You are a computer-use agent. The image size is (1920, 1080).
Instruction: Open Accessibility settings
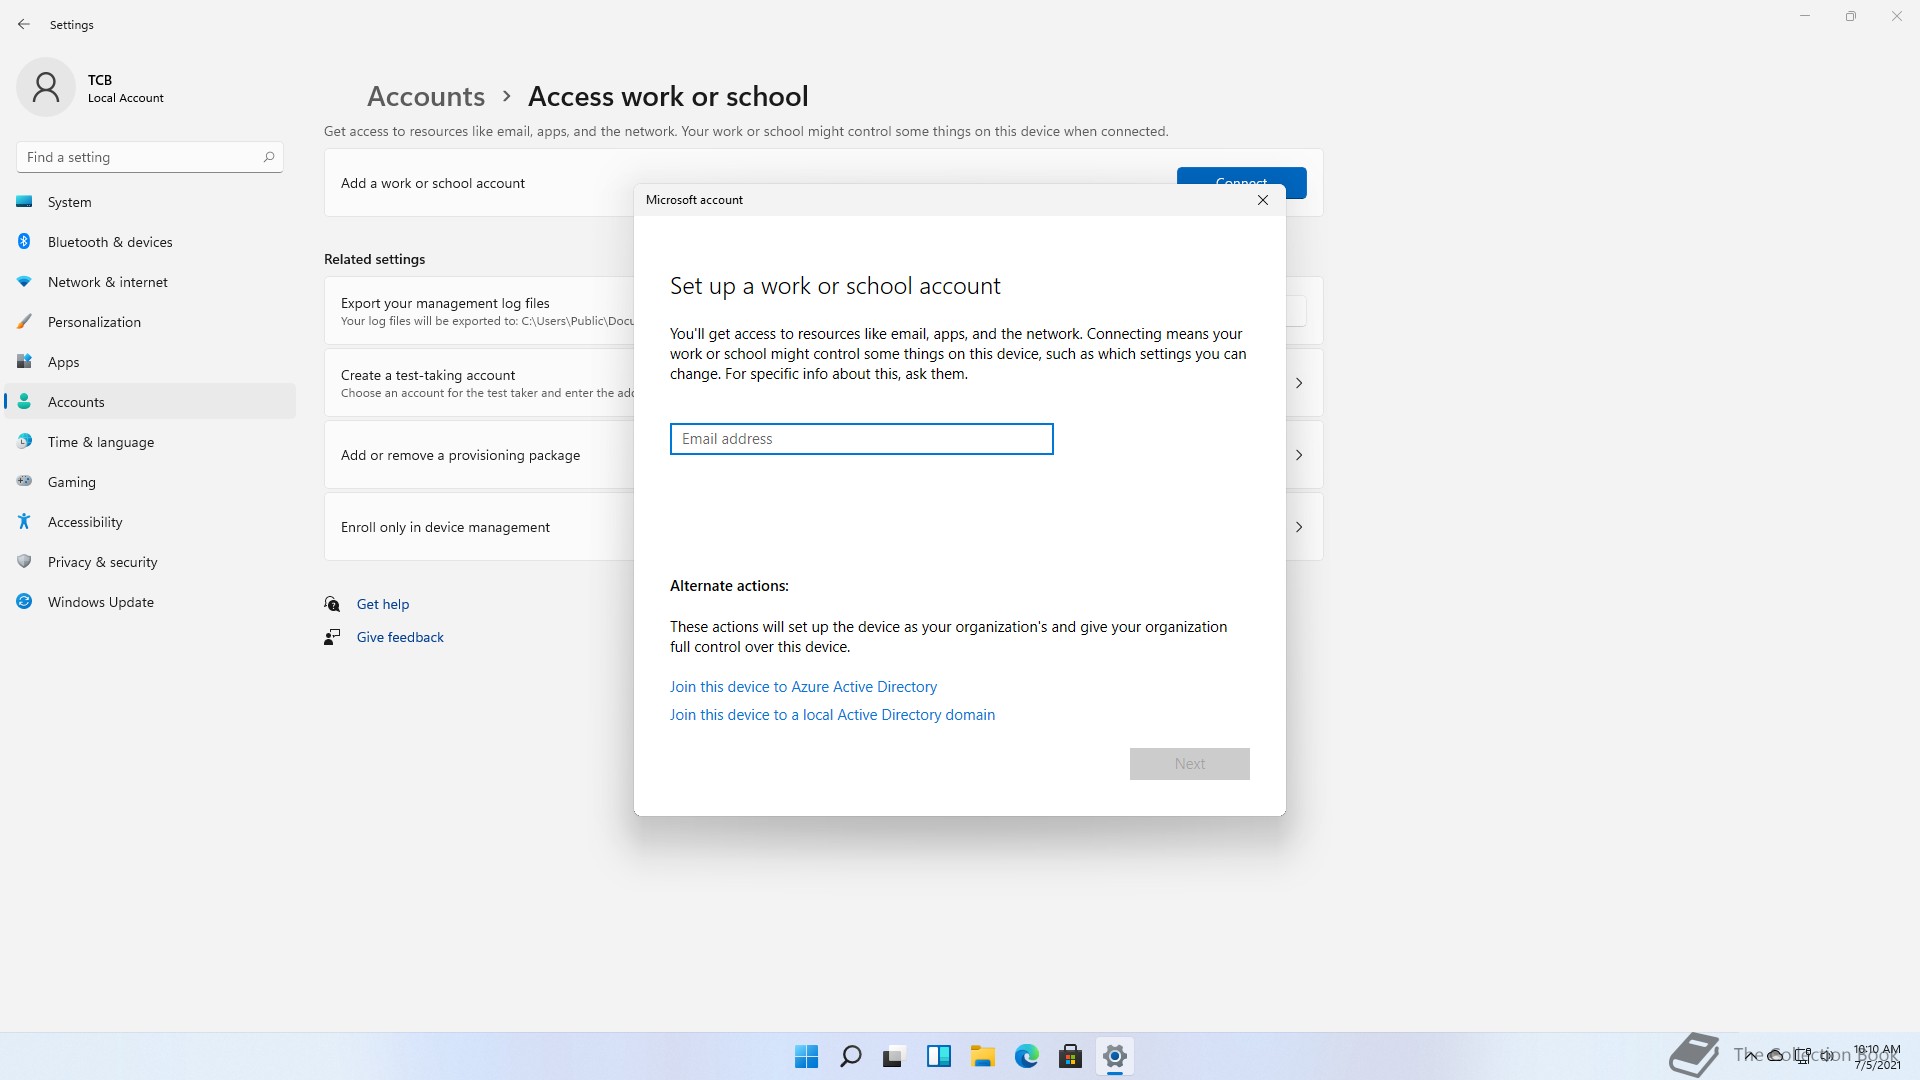click(x=150, y=522)
